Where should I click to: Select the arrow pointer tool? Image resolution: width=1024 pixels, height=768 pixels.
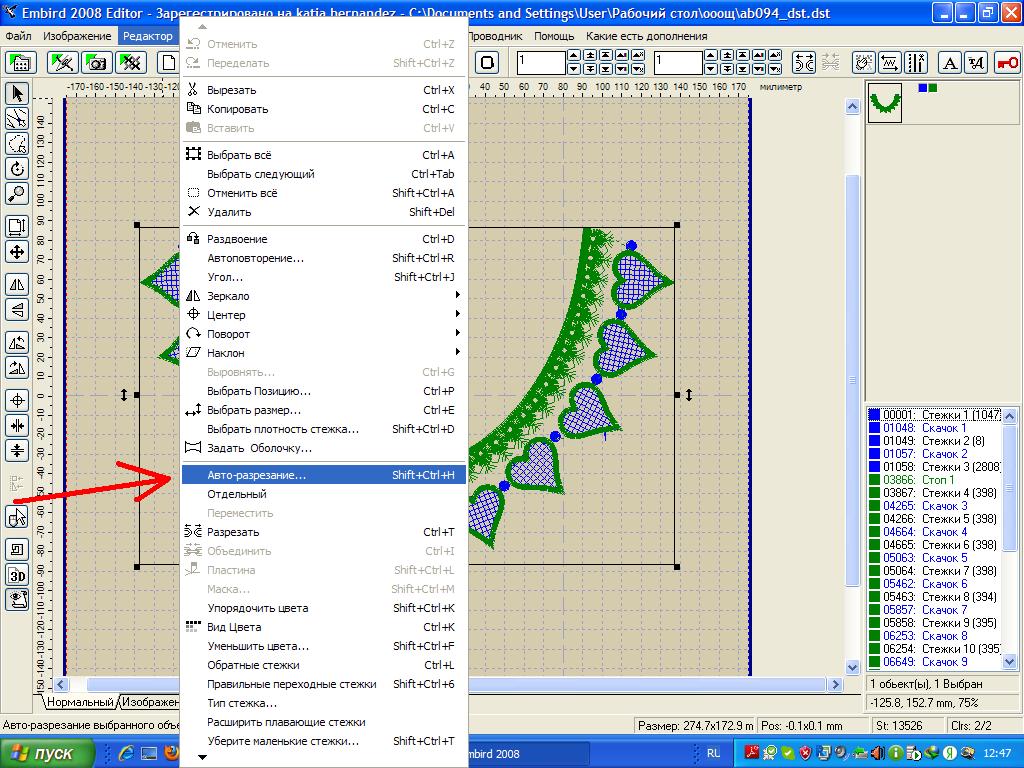click(x=17, y=94)
